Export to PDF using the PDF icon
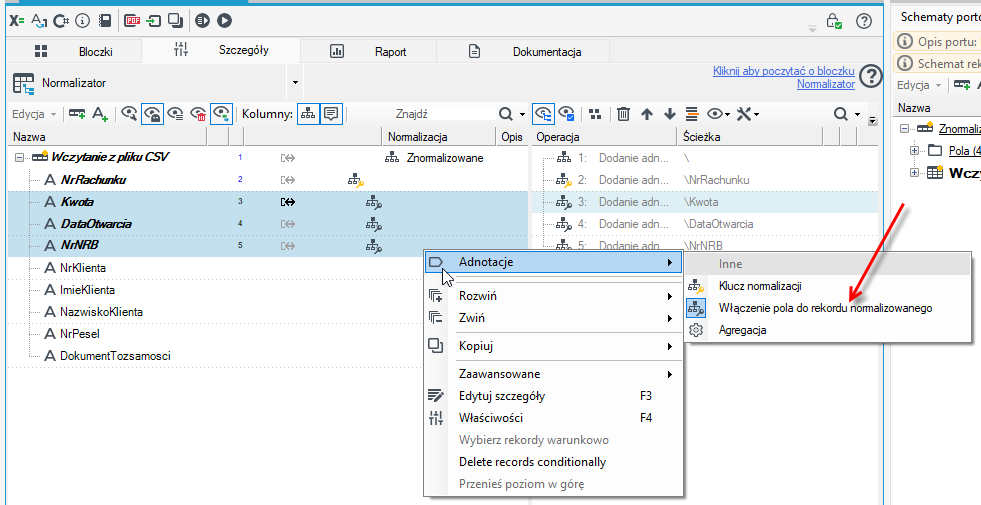 pyautogui.click(x=131, y=21)
